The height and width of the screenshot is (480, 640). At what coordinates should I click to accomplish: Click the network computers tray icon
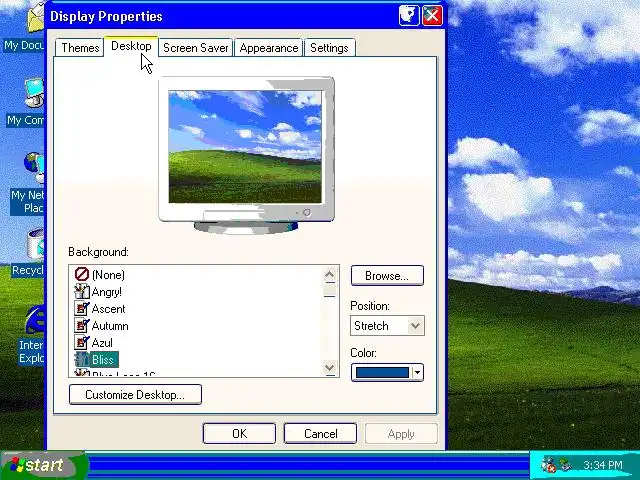566,464
